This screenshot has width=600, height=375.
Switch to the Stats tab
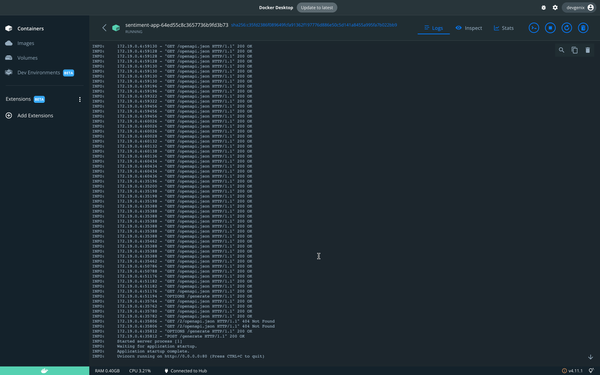pos(504,28)
